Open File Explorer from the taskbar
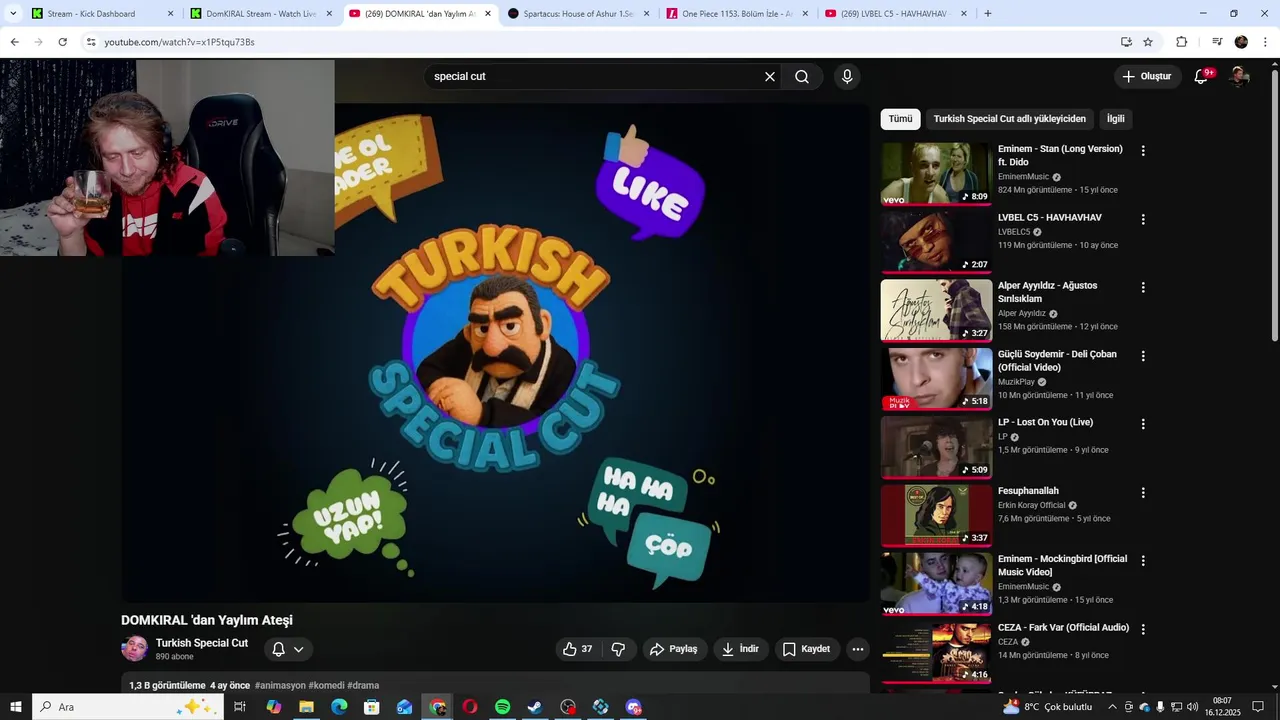This screenshot has width=1280, height=720. (x=306, y=707)
